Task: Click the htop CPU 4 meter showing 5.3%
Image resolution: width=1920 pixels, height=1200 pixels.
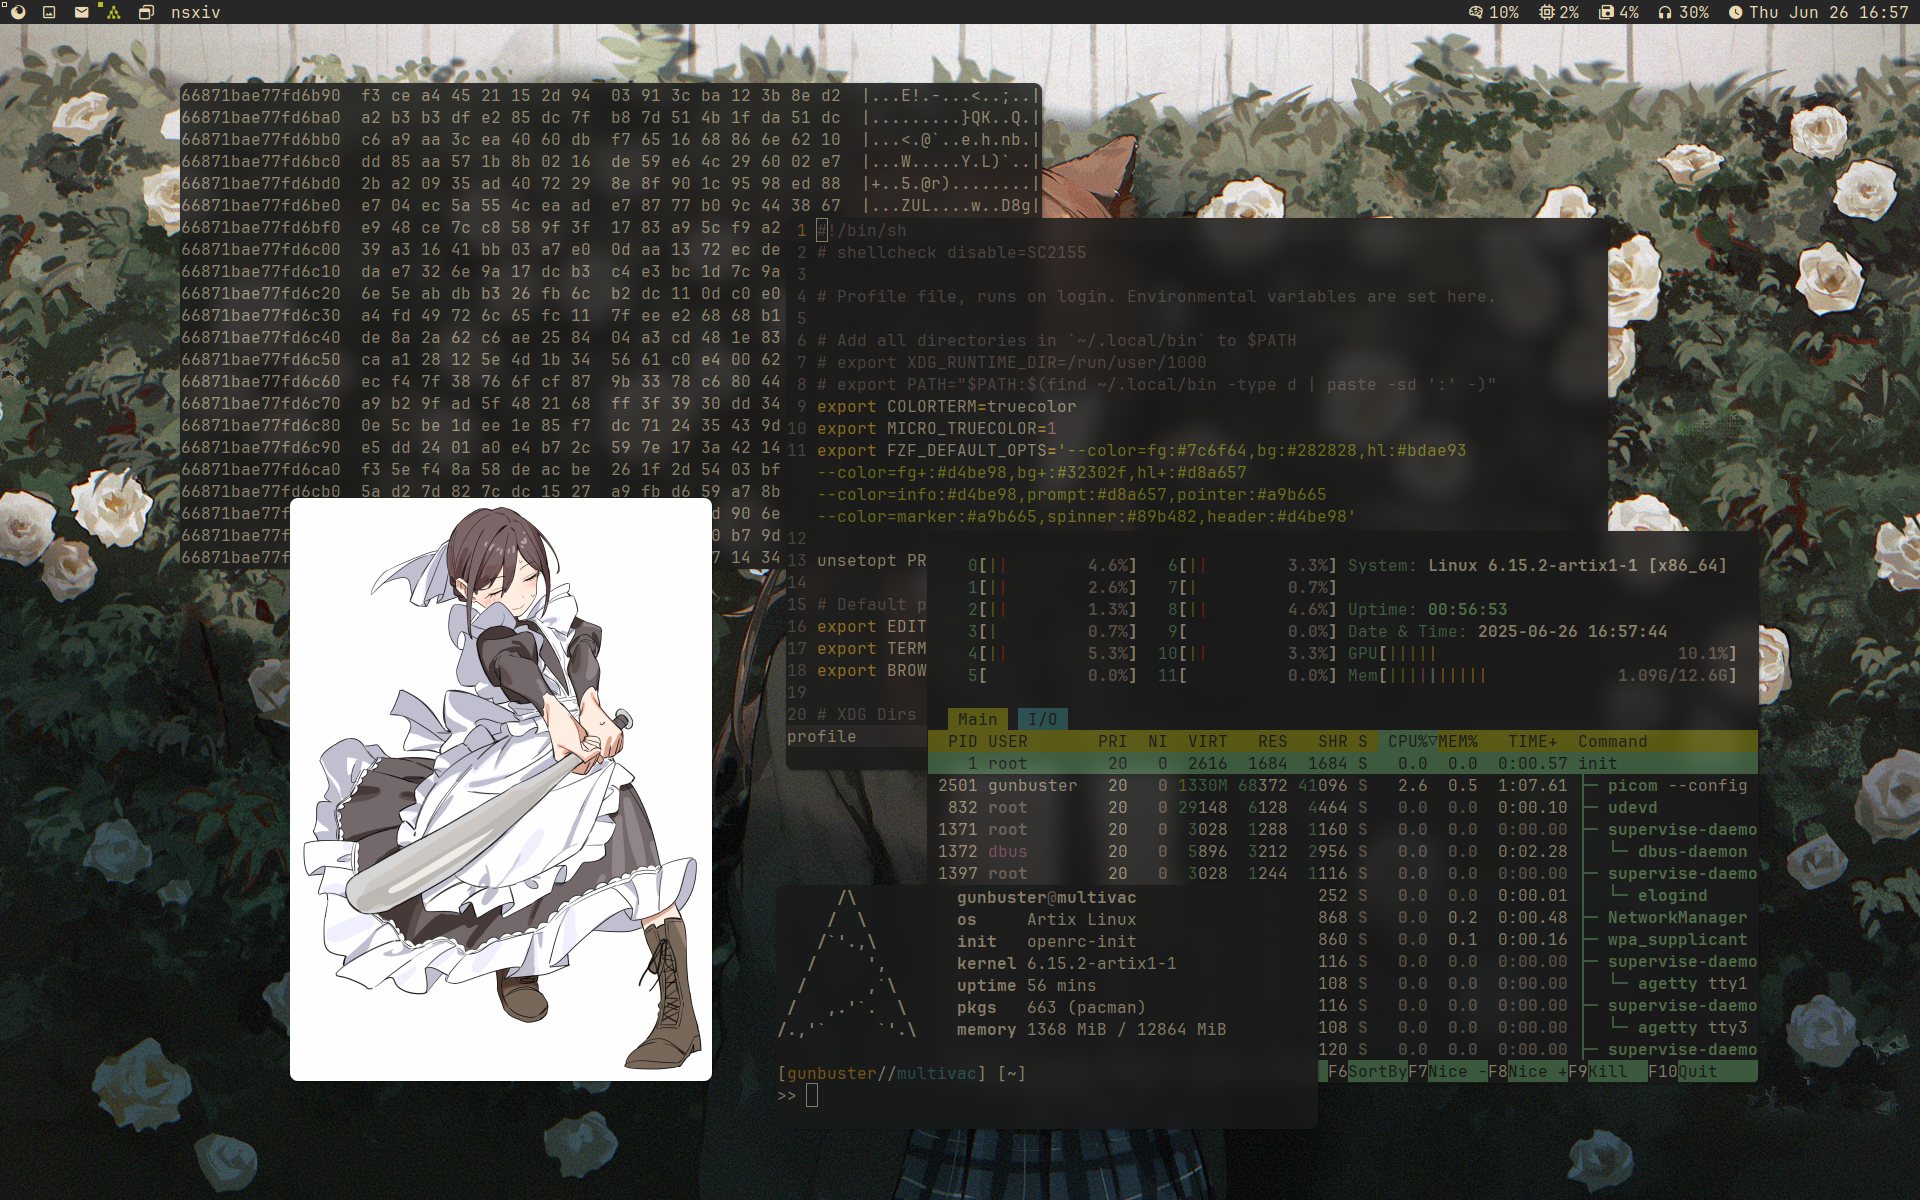Action: [1052, 653]
